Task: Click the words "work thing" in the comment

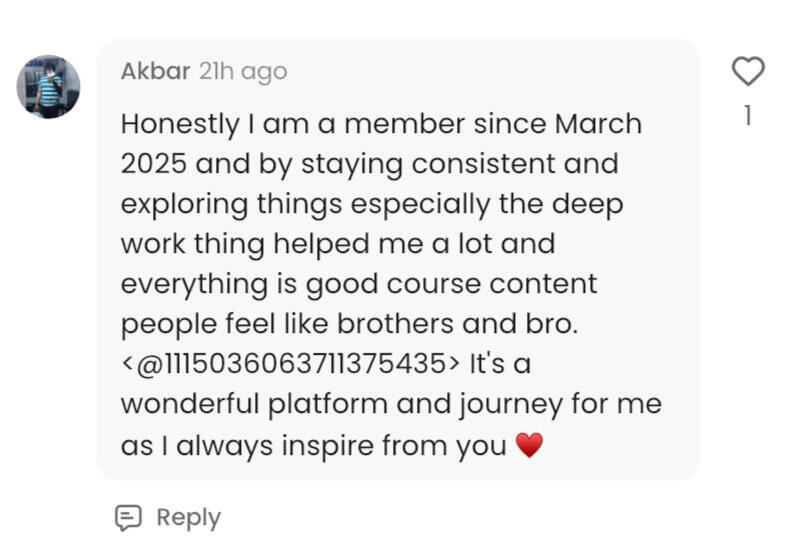Action: point(192,245)
